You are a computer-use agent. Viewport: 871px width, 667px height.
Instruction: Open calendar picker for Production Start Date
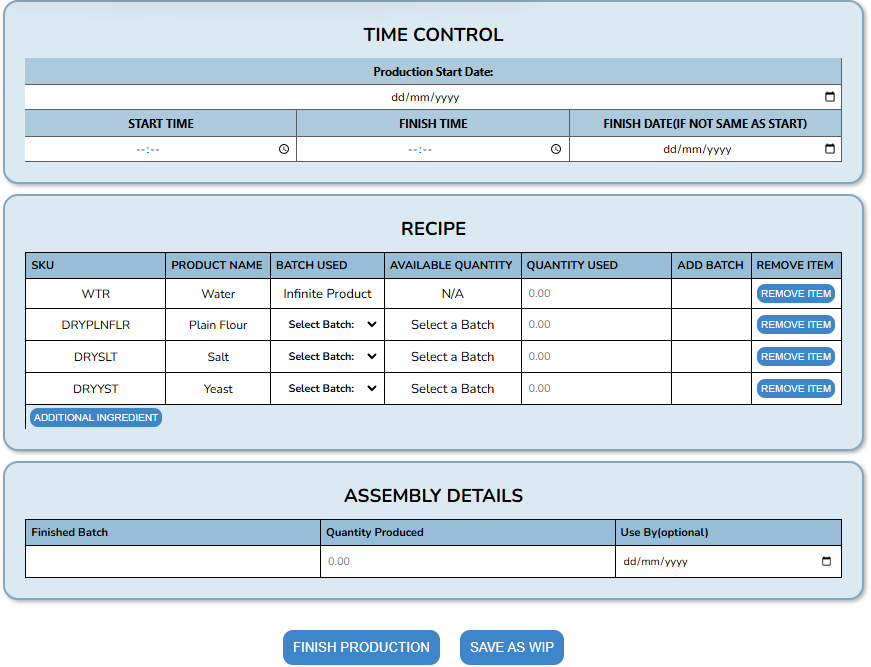[x=829, y=97]
